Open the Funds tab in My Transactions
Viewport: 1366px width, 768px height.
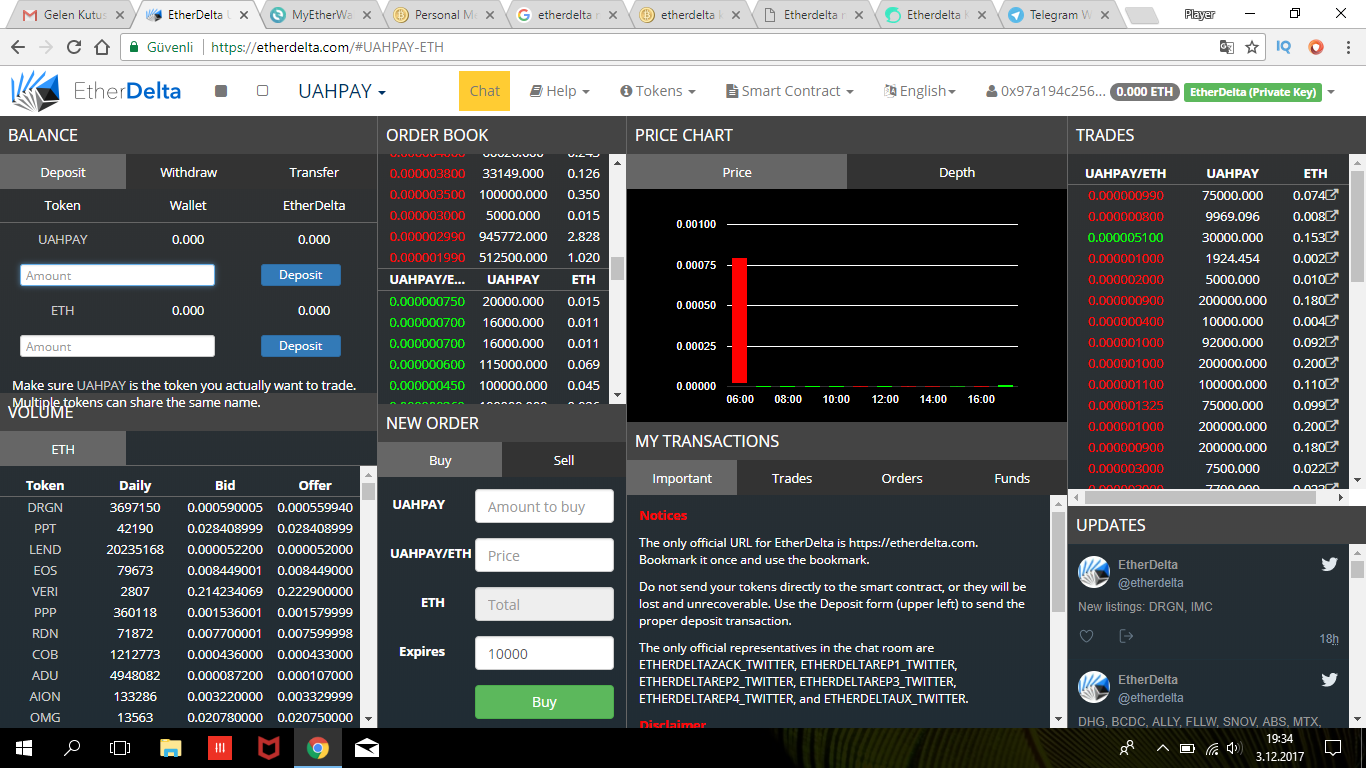coord(1012,478)
